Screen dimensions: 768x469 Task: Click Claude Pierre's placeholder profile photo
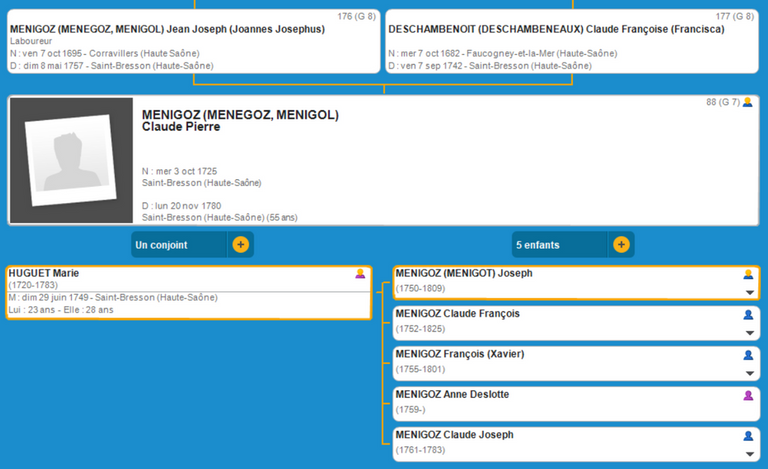click(71, 161)
